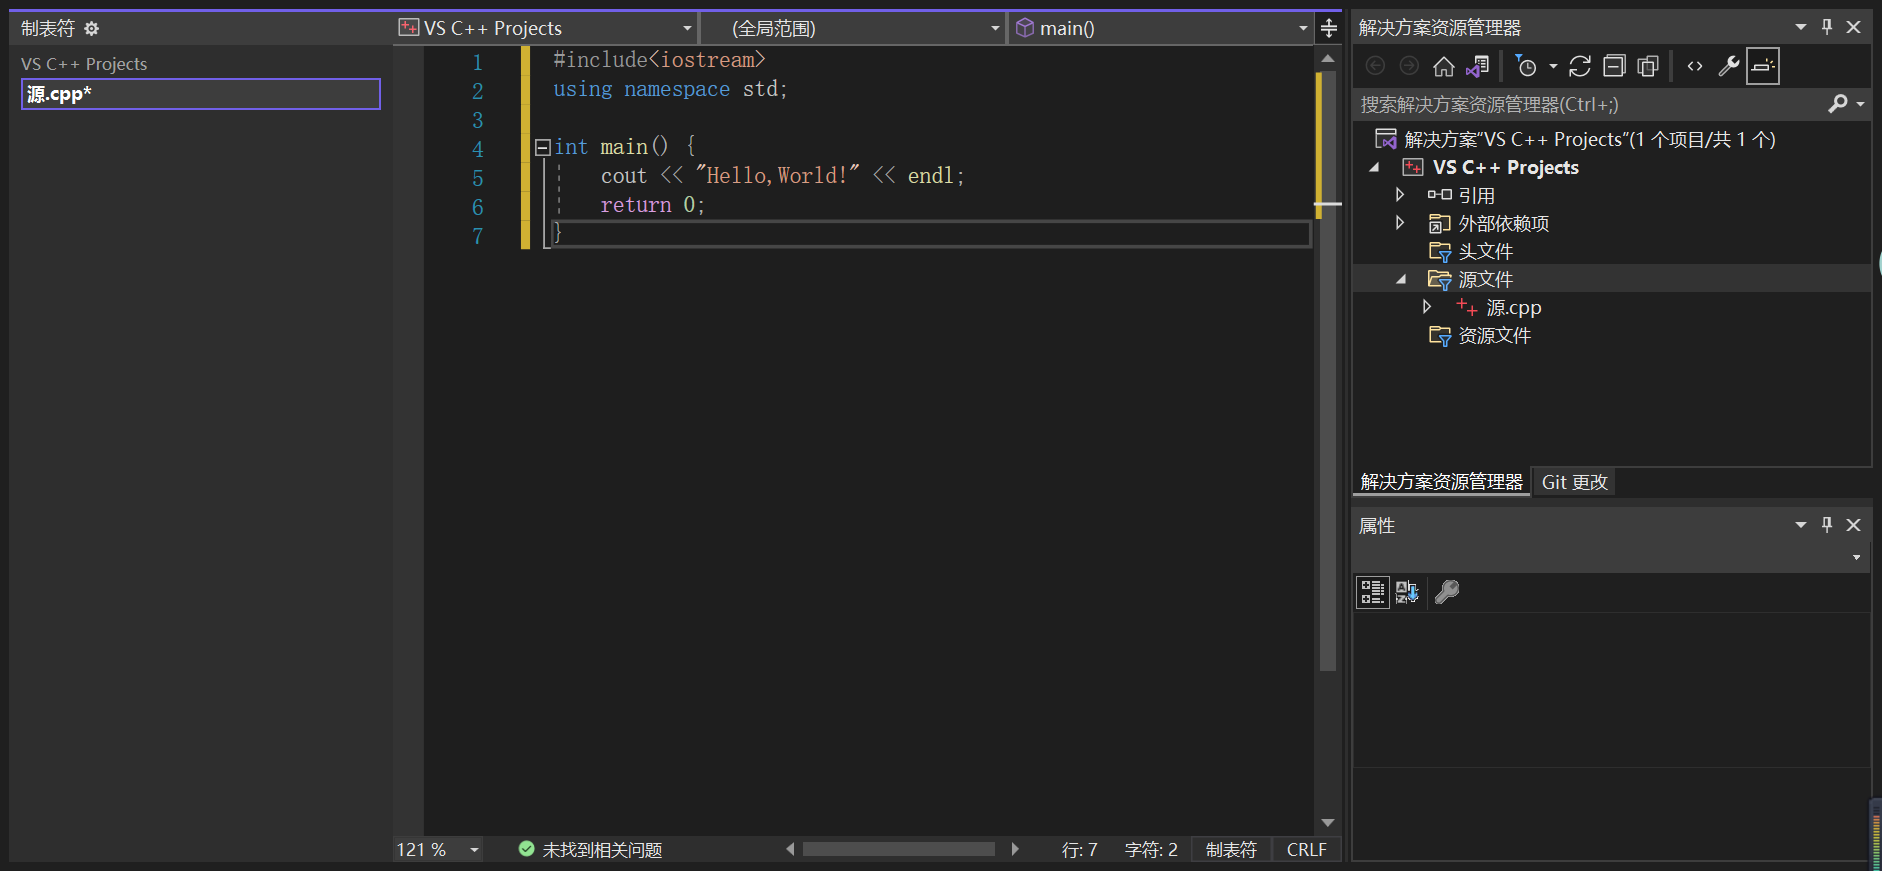Screen dimensions: 1882x871
Task: Select the 资源文件 folder in the tree
Action: click(1494, 335)
